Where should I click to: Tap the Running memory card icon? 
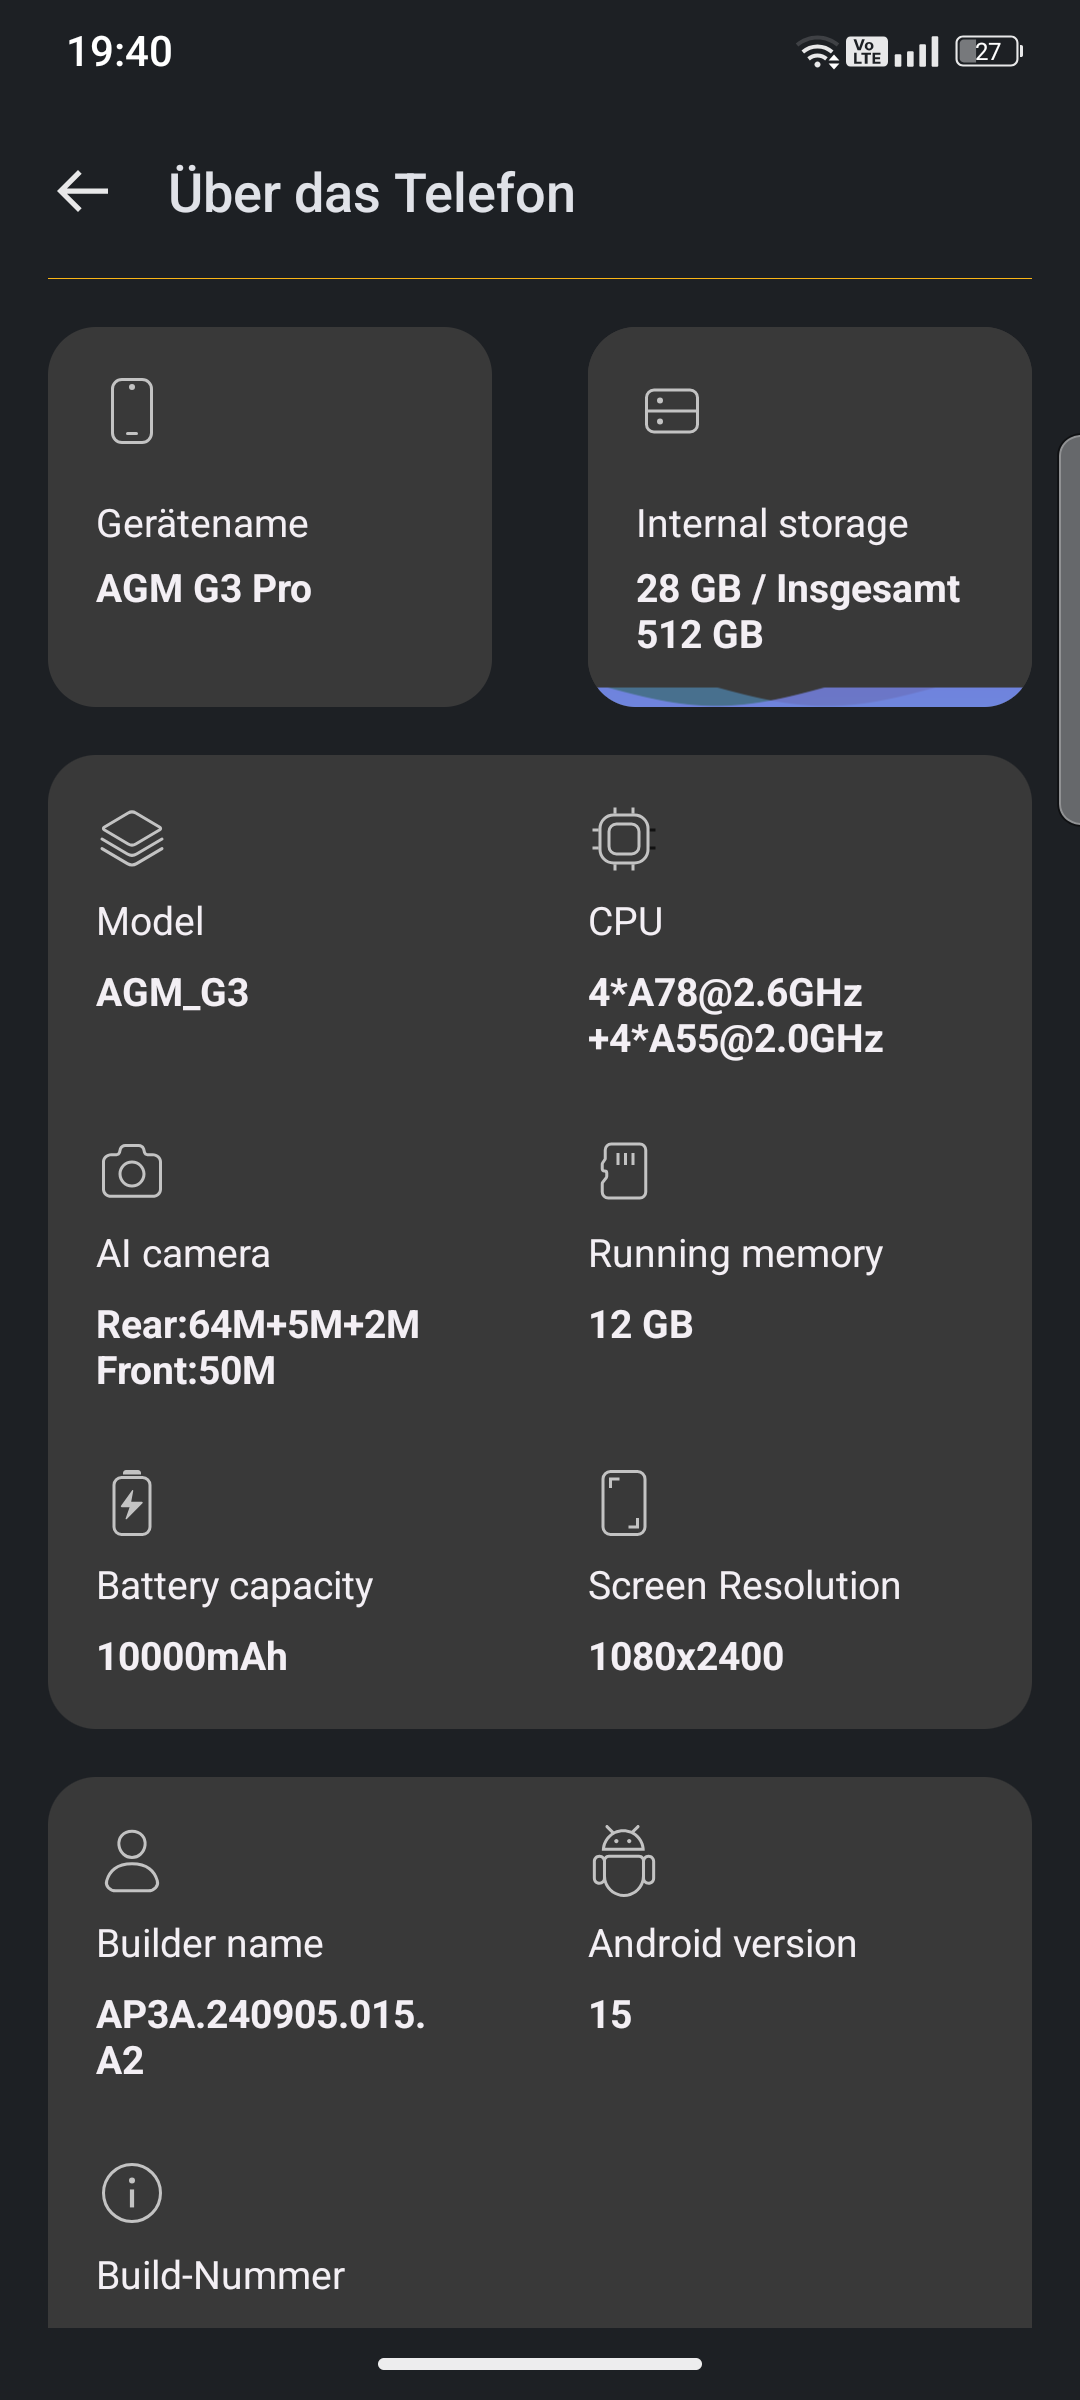point(624,1171)
